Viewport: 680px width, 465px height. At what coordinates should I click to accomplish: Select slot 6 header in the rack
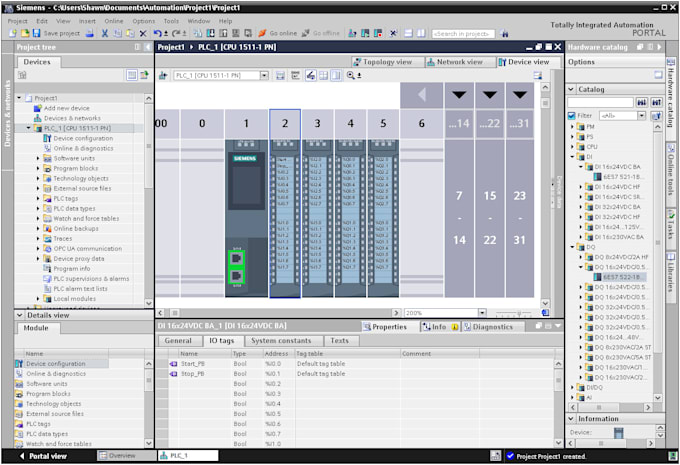(422, 124)
